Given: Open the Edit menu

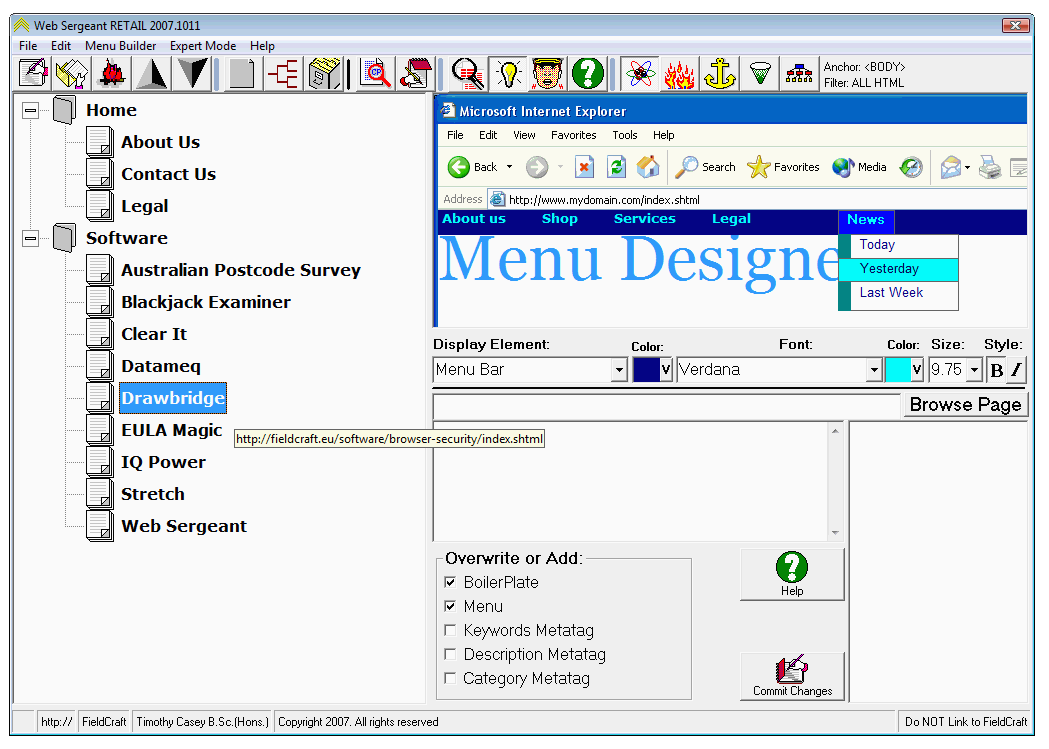Looking at the screenshot, I should (x=61, y=46).
